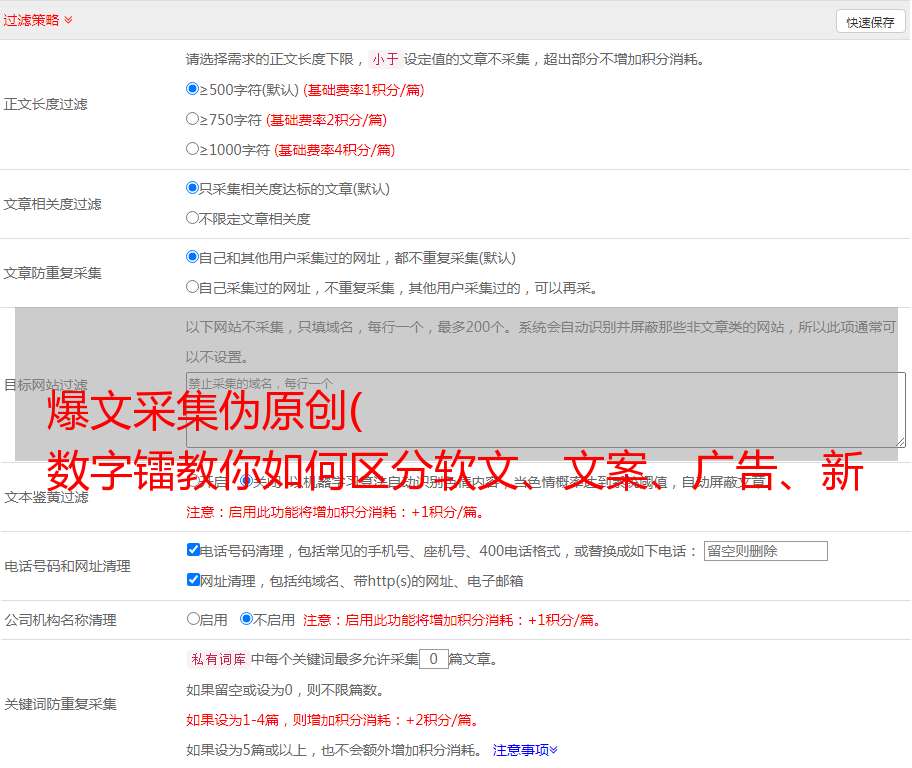Select 自己和其他用户采集过的网址 no-repeat option
This screenshot has height=768, width=912.
193,257
